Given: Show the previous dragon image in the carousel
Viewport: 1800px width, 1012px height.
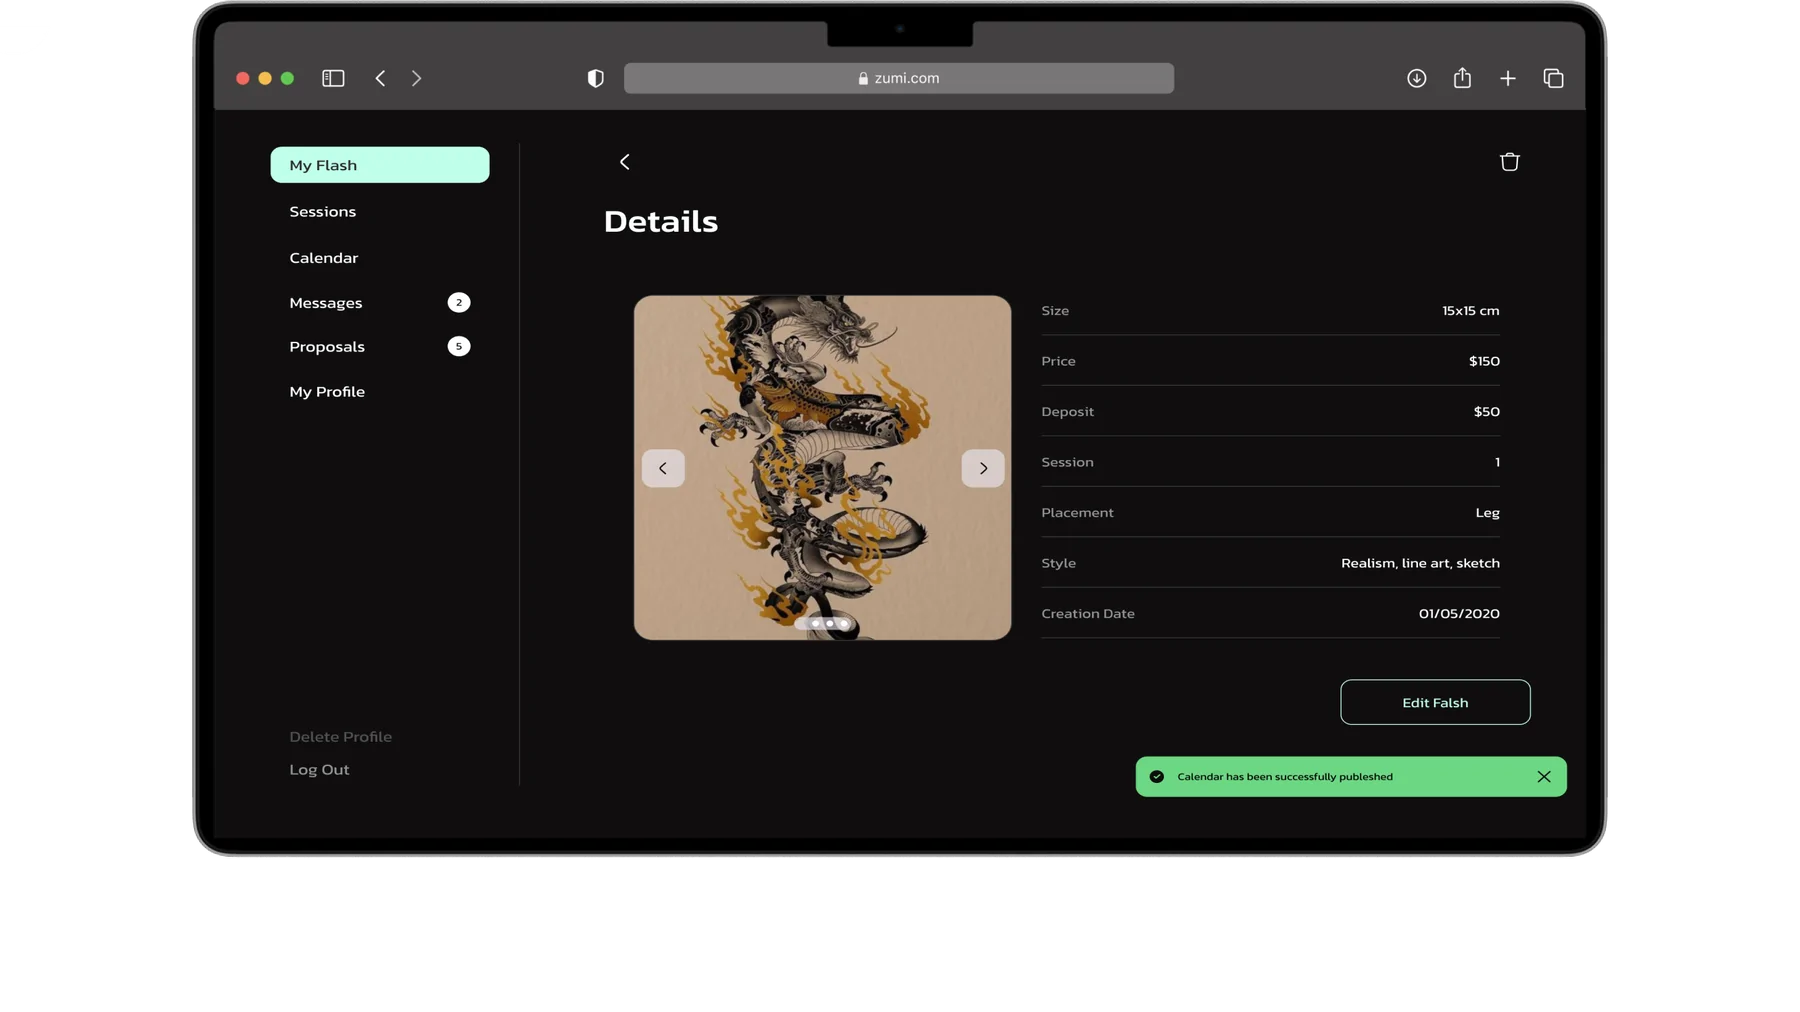Looking at the screenshot, I should tap(663, 468).
